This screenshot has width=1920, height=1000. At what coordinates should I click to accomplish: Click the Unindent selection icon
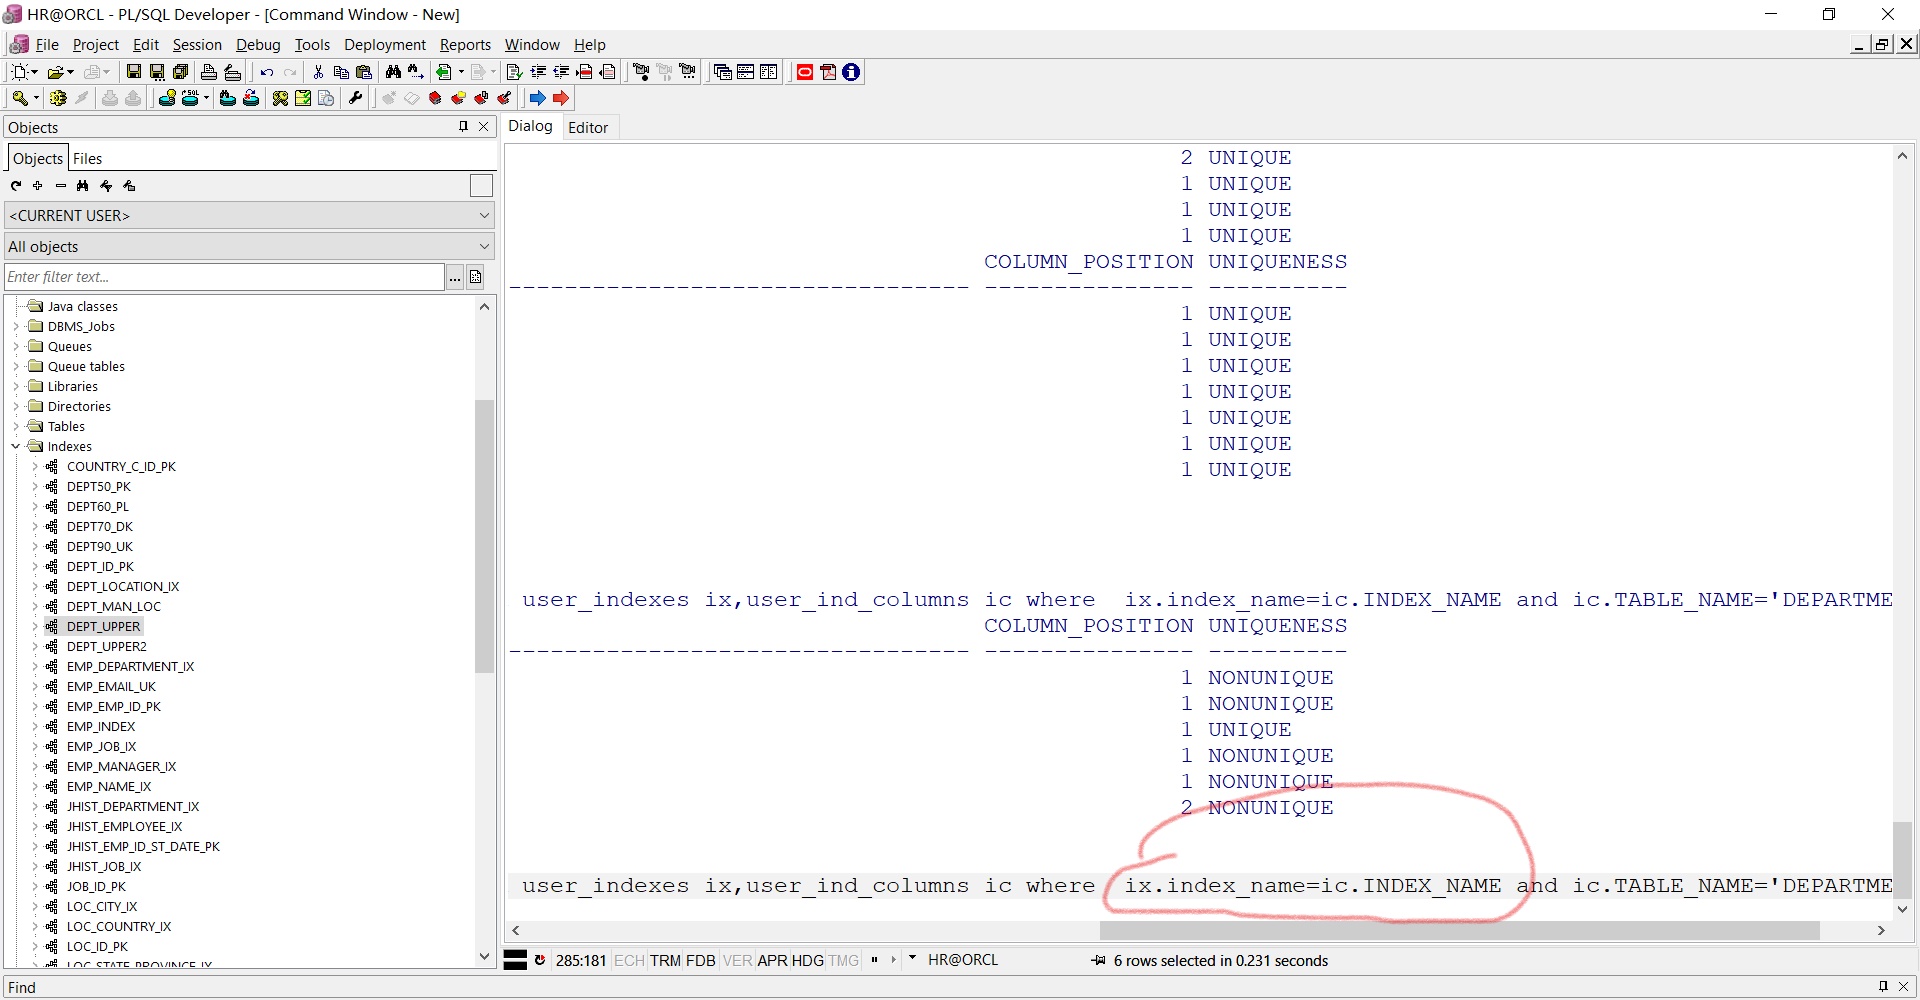561,72
